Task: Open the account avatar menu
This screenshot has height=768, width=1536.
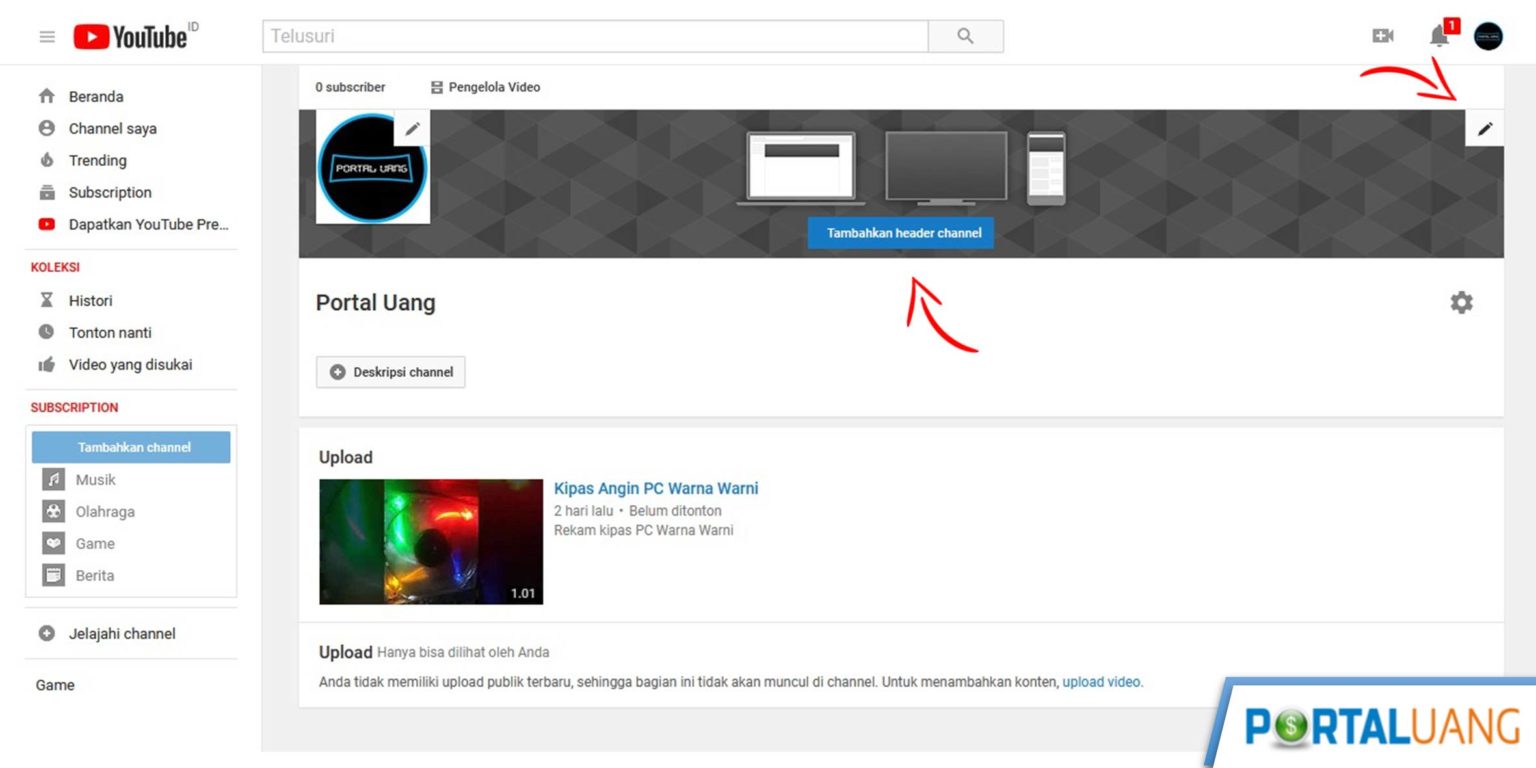Action: click(1488, 36)
